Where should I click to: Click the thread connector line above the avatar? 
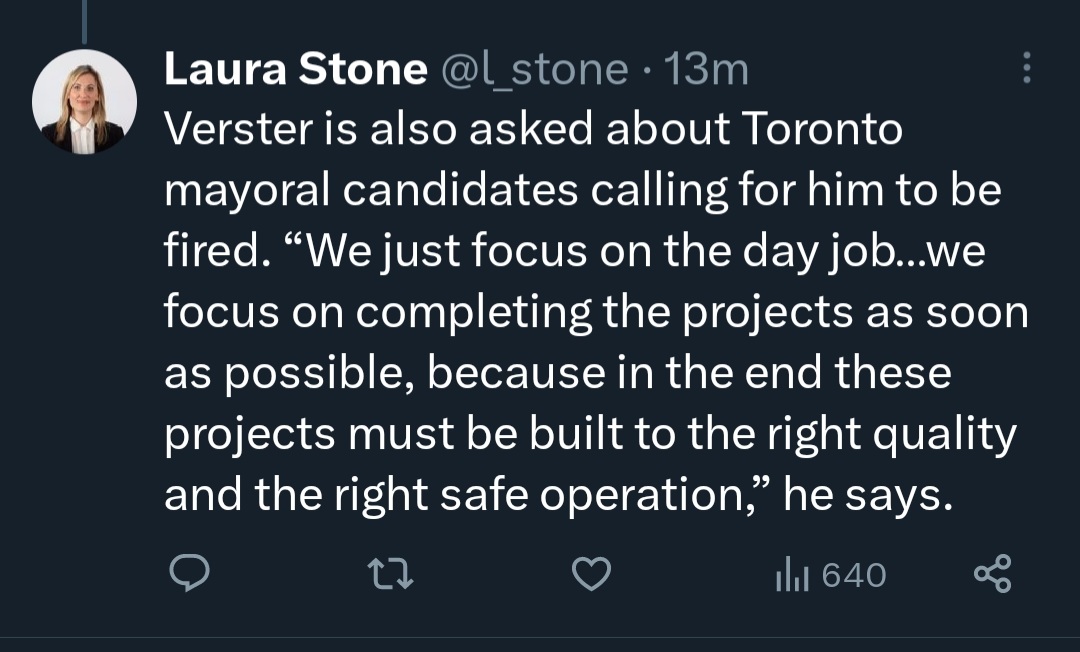pyautogui.click(x=84, y=20)
